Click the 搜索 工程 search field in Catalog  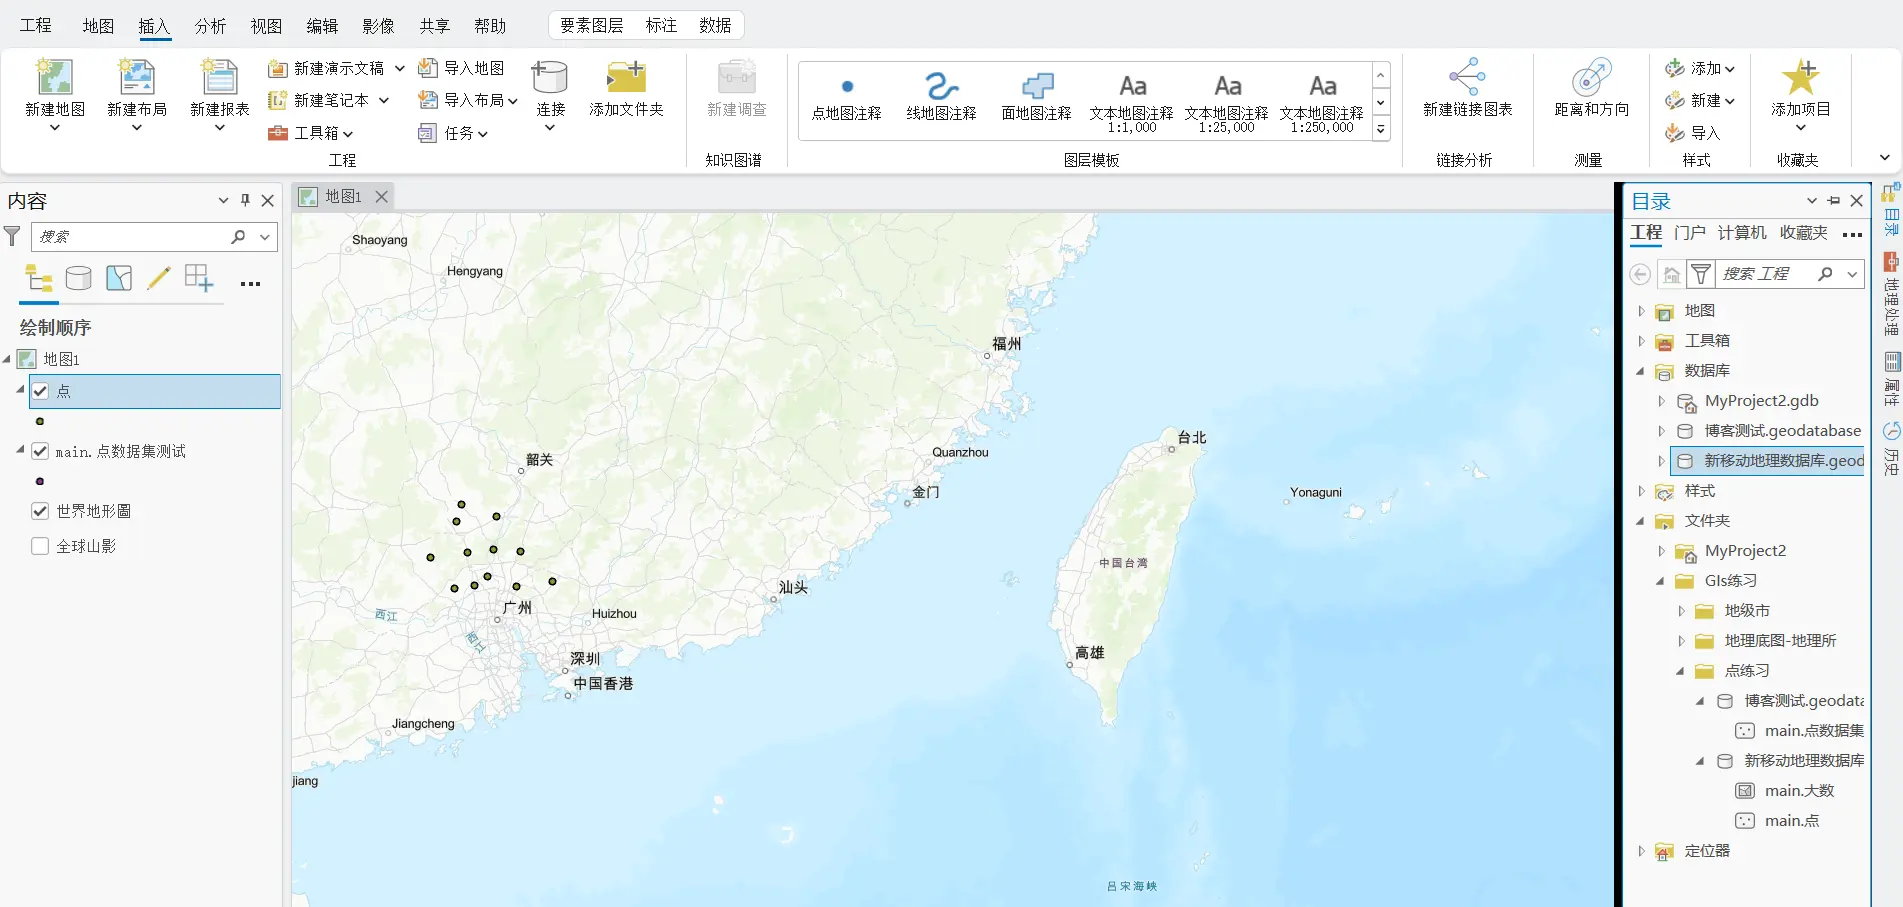[1766, 274]
